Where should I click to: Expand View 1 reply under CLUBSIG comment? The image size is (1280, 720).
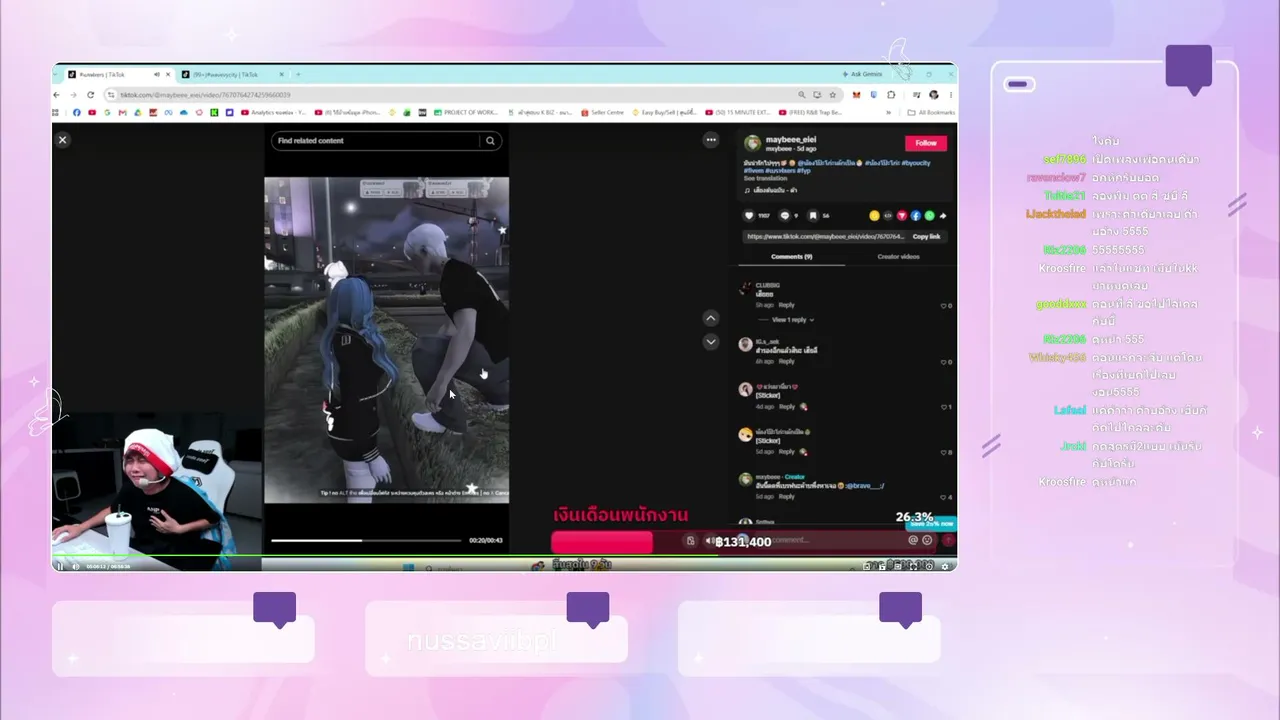click(x=793, y=320)
